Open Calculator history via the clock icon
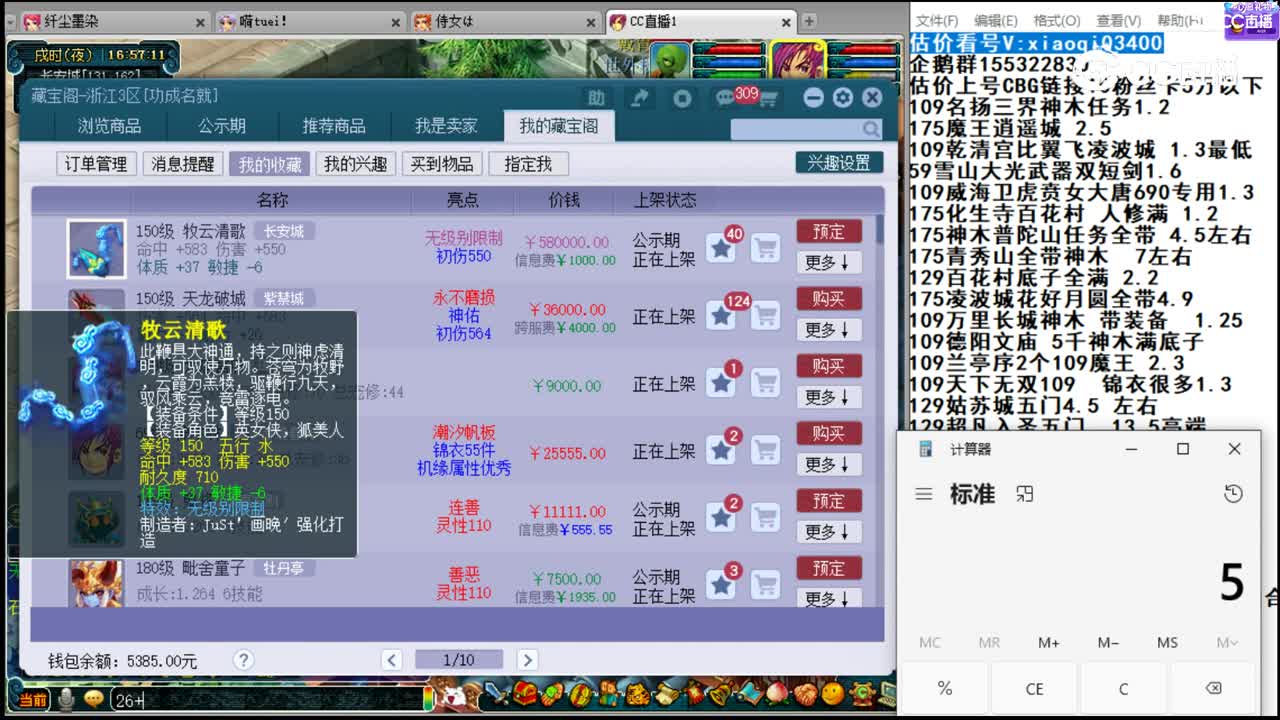Viewport: 1280px width, 720px height. [x=1233, y=494]
